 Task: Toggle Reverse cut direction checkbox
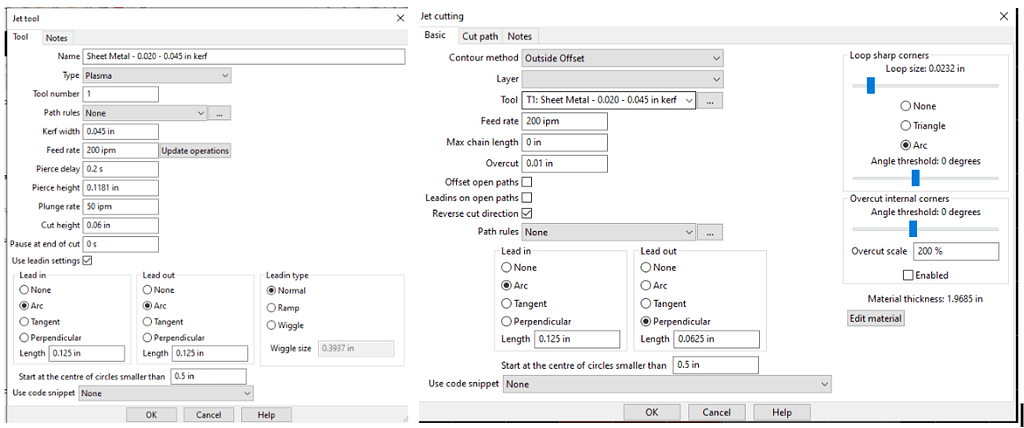tap(527, 213)
